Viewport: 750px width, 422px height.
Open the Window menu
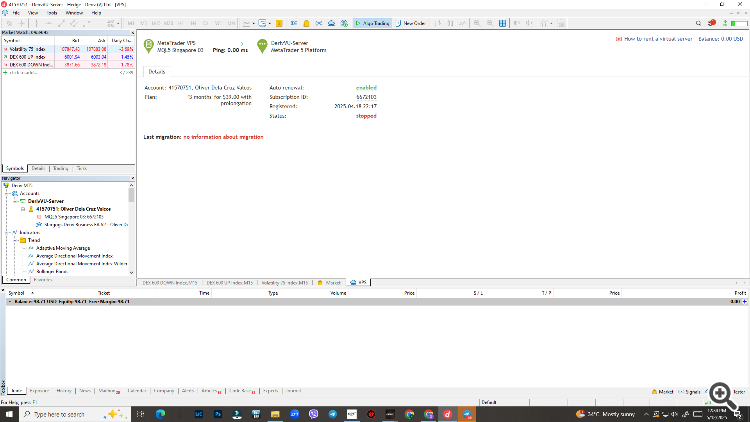pos(74,13)
